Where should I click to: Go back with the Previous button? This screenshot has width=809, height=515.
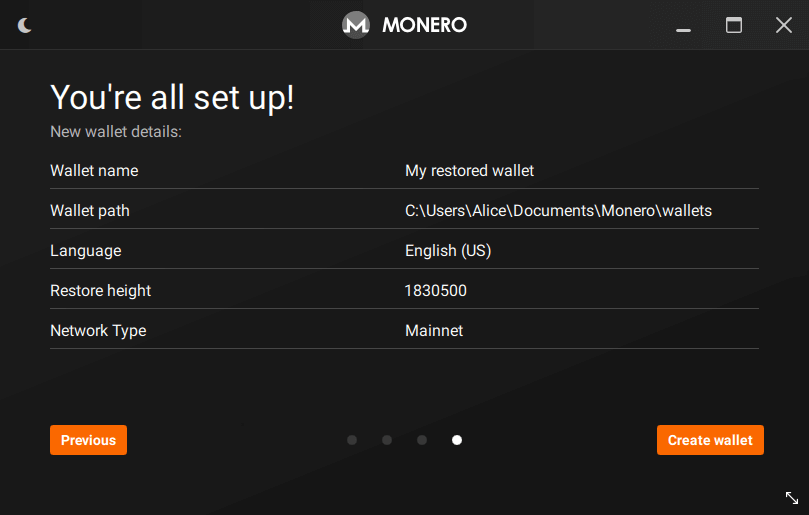pyautogui.click(x=88, y=440)
